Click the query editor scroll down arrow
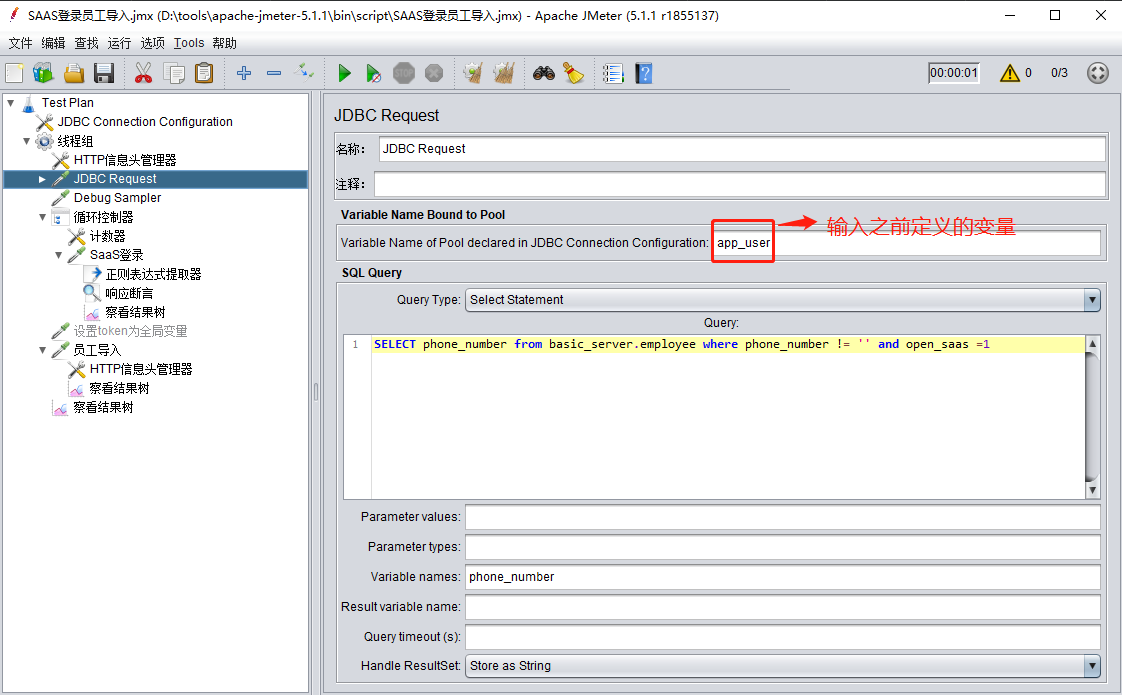Image resolution: width=1122 pixels, height=695 pixels. 1092,490
